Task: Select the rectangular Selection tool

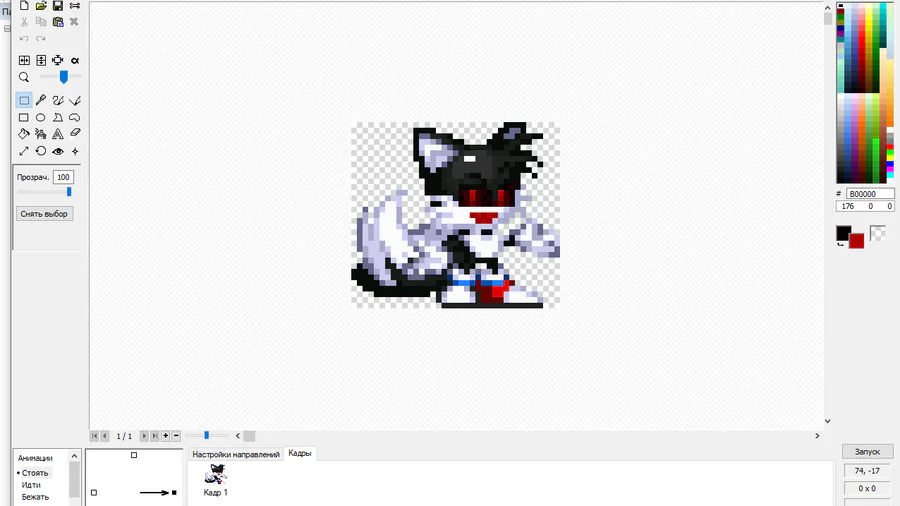Action: 24,100
